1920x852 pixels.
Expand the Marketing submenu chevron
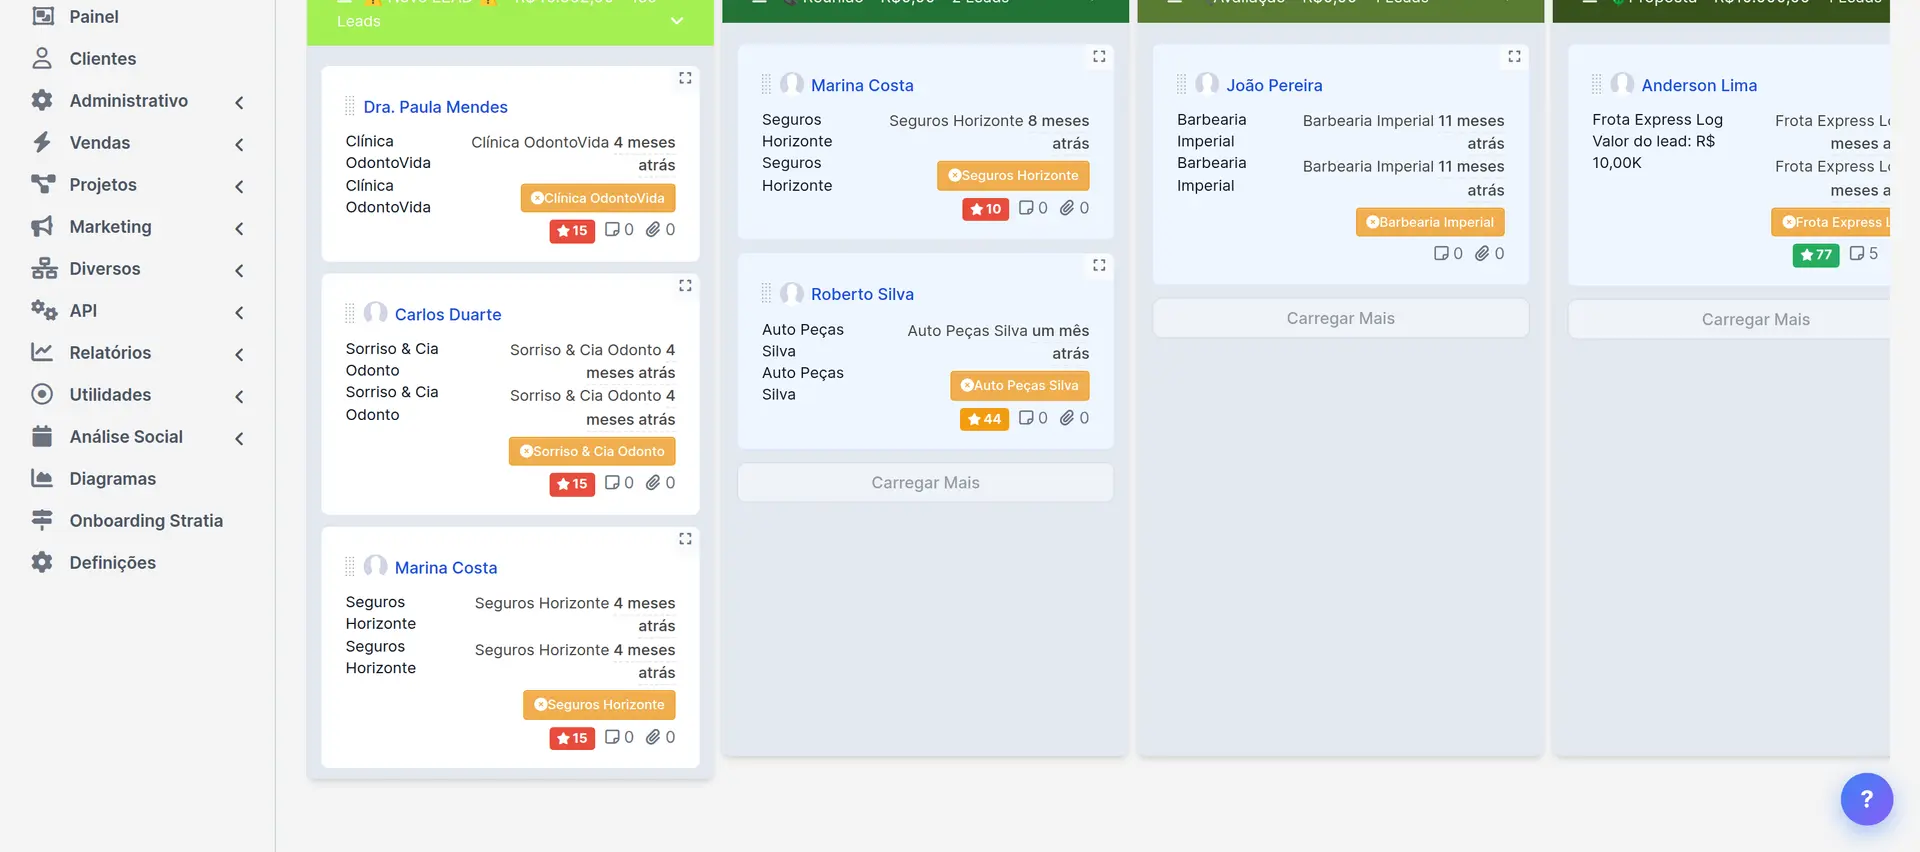coord(239,228)
